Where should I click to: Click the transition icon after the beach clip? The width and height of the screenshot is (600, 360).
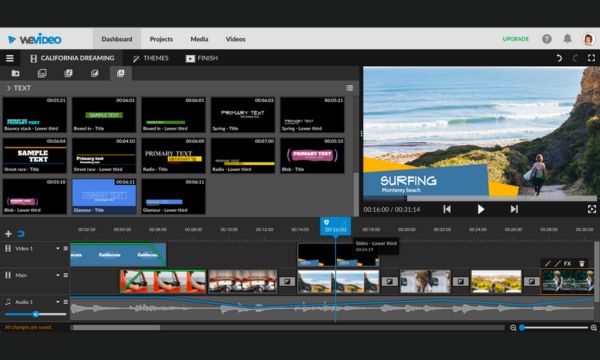pyautogui.click(x=390, y=282)
